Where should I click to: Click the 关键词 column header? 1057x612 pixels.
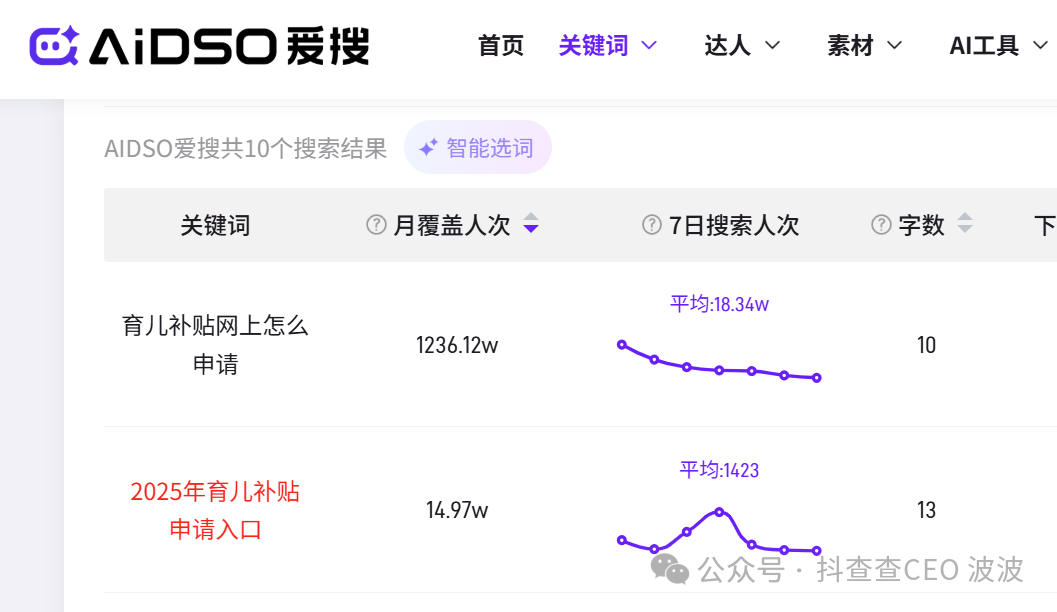[x=215, y=225]
